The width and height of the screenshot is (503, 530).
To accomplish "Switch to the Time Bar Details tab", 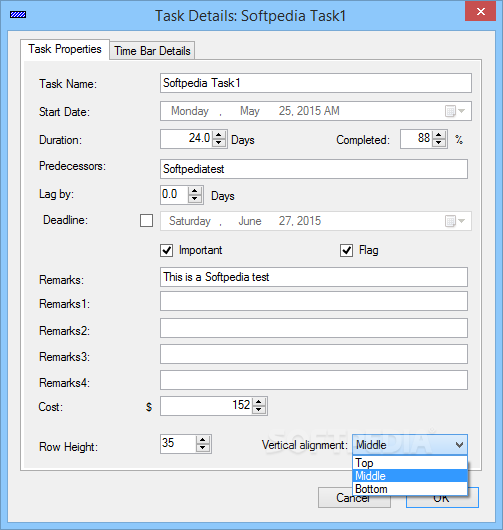I will click(152, 51).
